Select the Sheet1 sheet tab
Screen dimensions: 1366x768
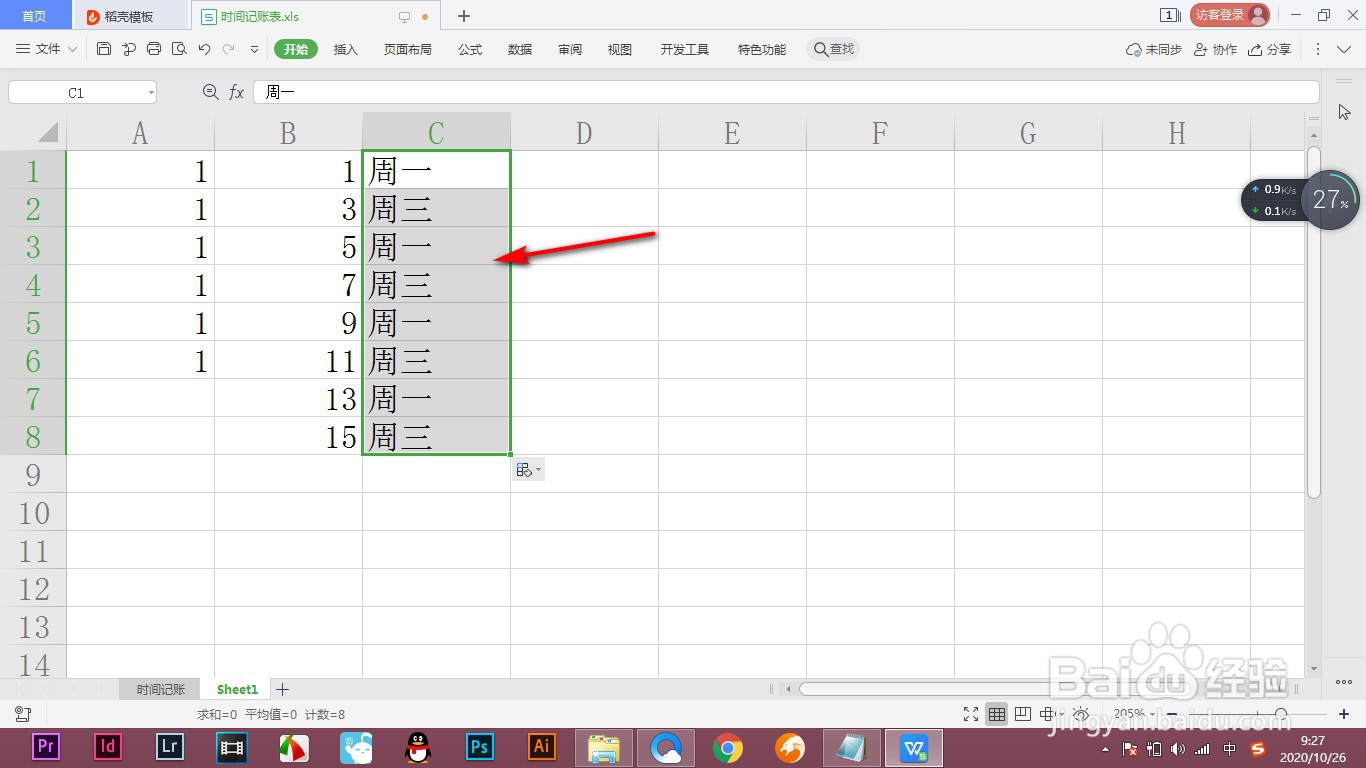237,689
